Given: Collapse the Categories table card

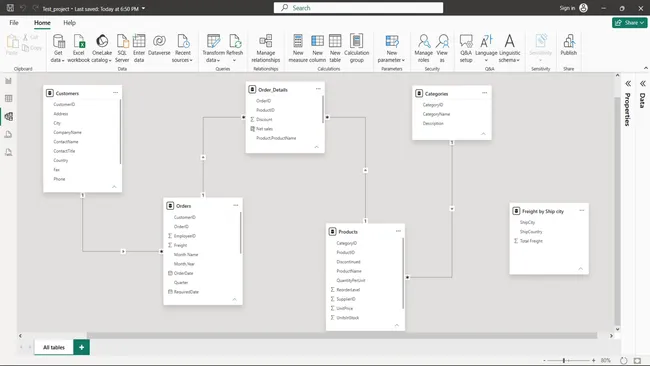Looking at the screenshot, I should [x=483, y=134].
